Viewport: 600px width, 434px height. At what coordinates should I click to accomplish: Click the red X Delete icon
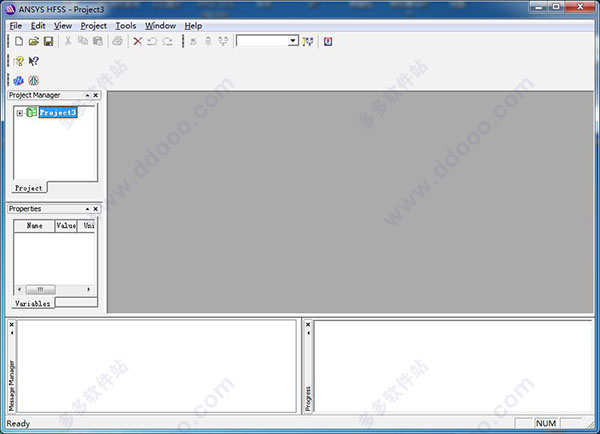(138, 41)
